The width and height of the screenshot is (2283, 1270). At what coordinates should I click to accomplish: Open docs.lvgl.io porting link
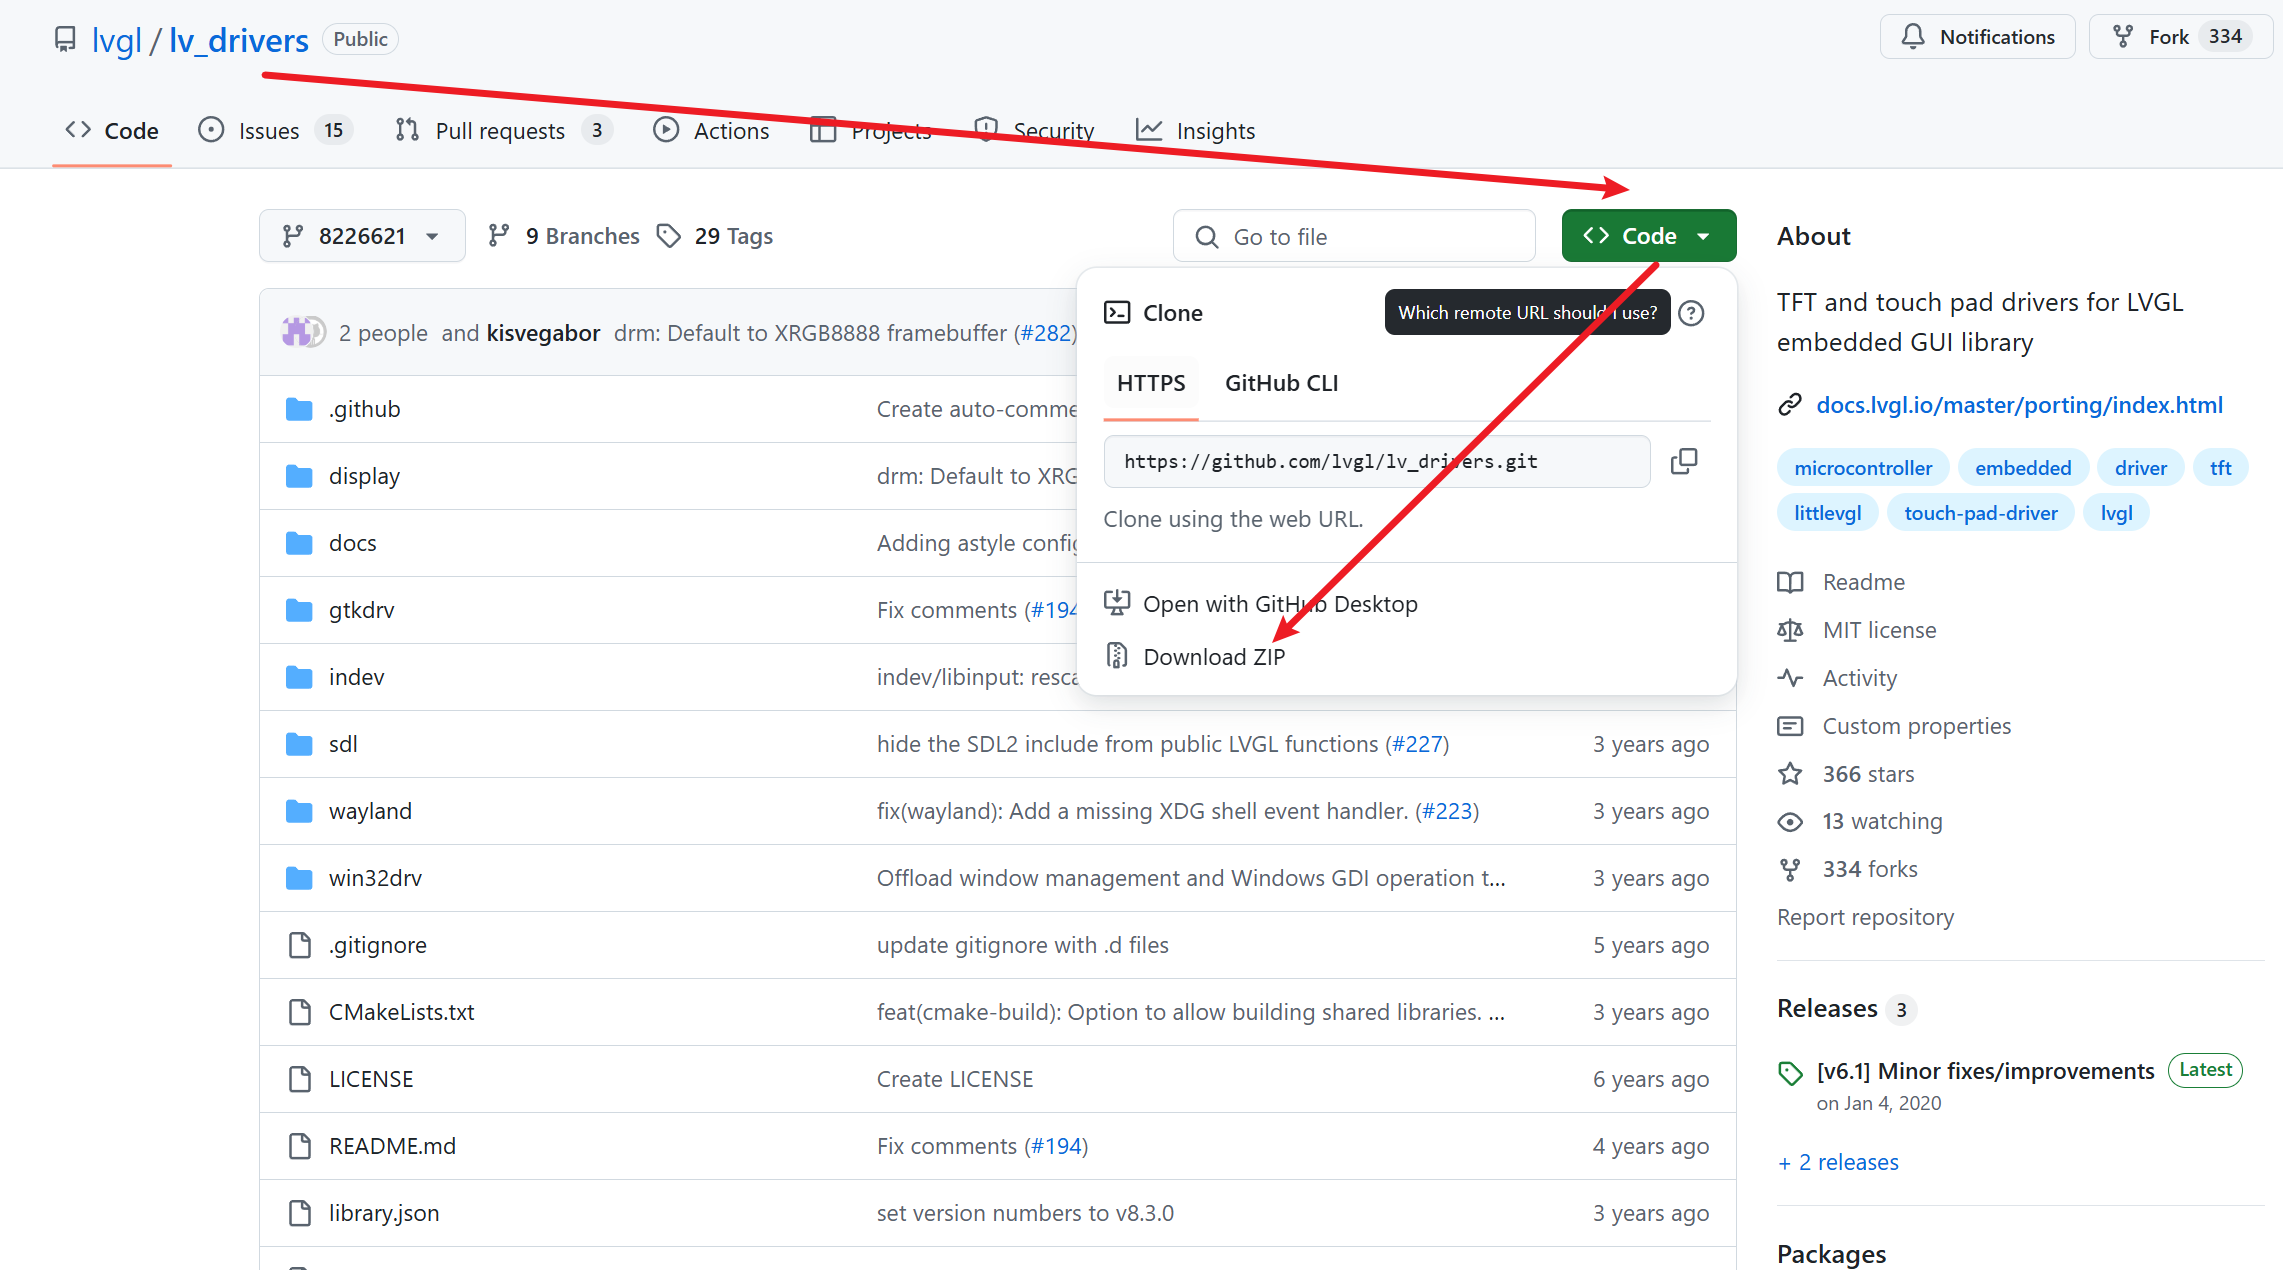[2019, 405]
